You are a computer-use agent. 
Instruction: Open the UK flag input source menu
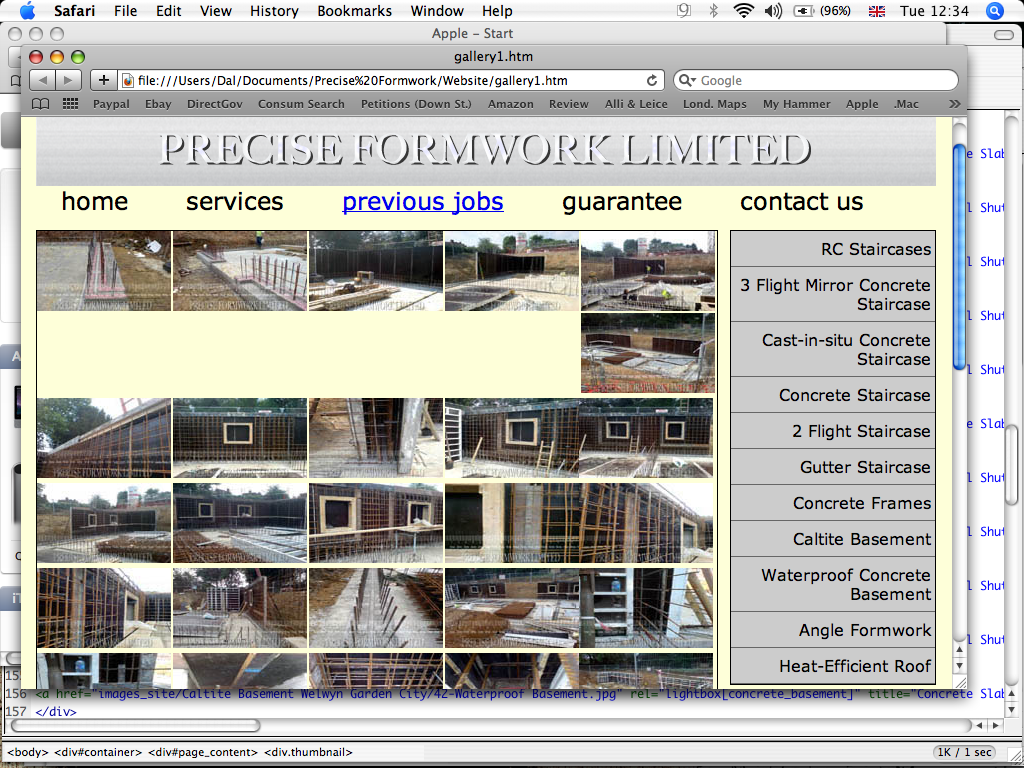877,11
